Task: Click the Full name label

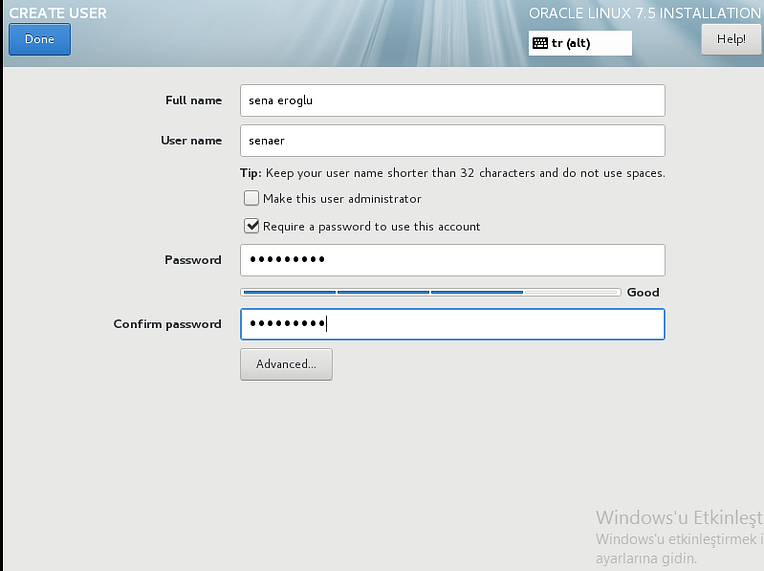Action: [x=193, y=100]
